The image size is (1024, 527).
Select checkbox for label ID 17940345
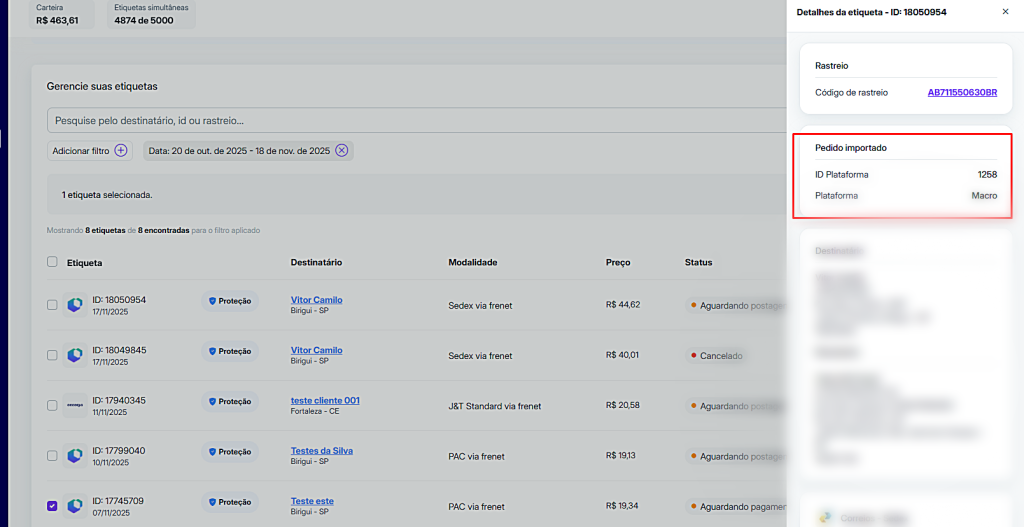pyautogui.click(x=52, y=405)
